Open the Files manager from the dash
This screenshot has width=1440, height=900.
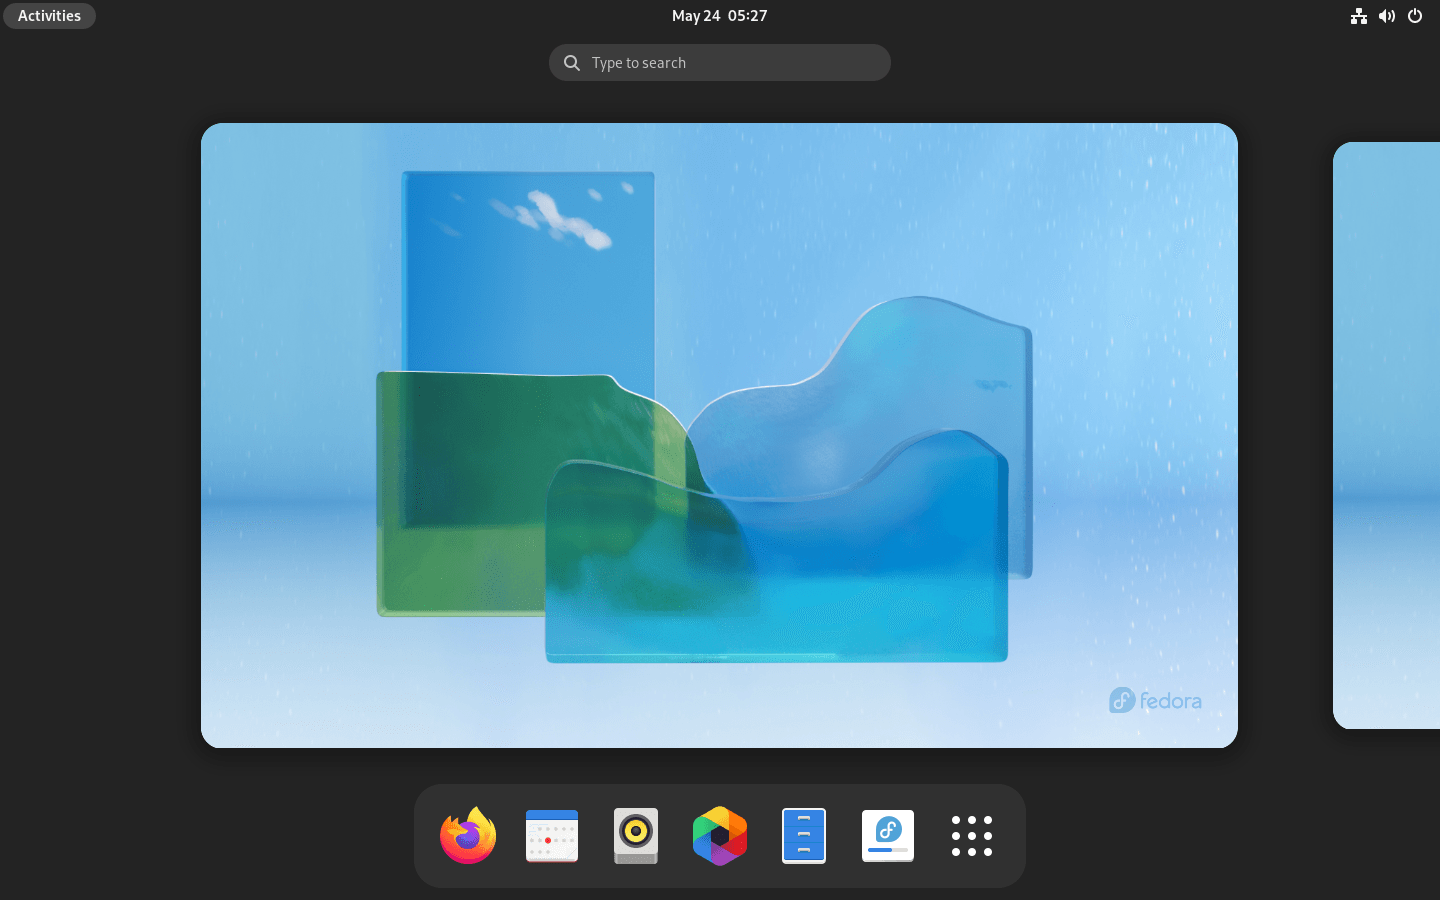tap(804, 836)
